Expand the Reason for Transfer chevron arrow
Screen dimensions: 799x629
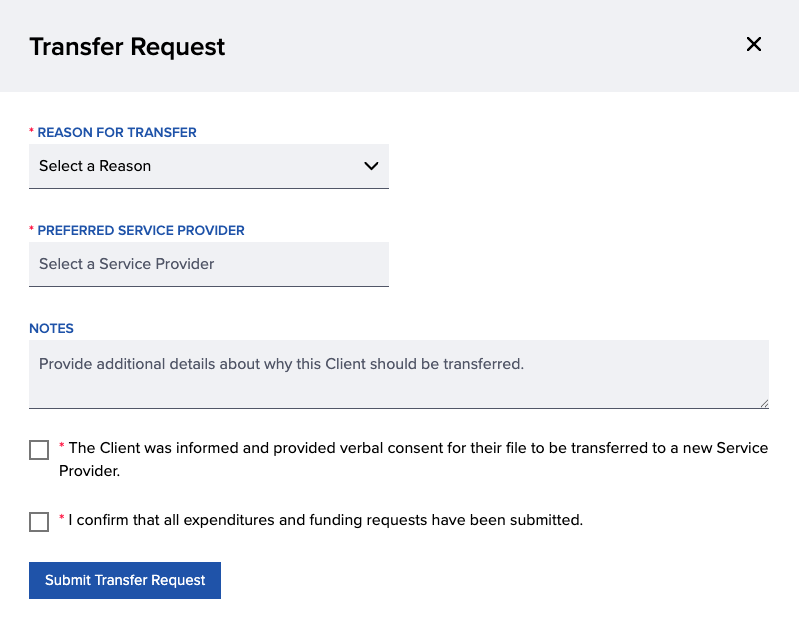[371, 166]
